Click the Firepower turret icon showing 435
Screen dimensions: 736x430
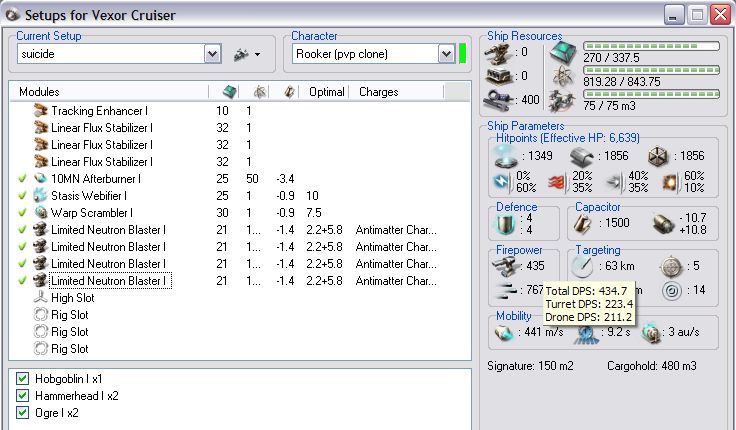[505, 267]
